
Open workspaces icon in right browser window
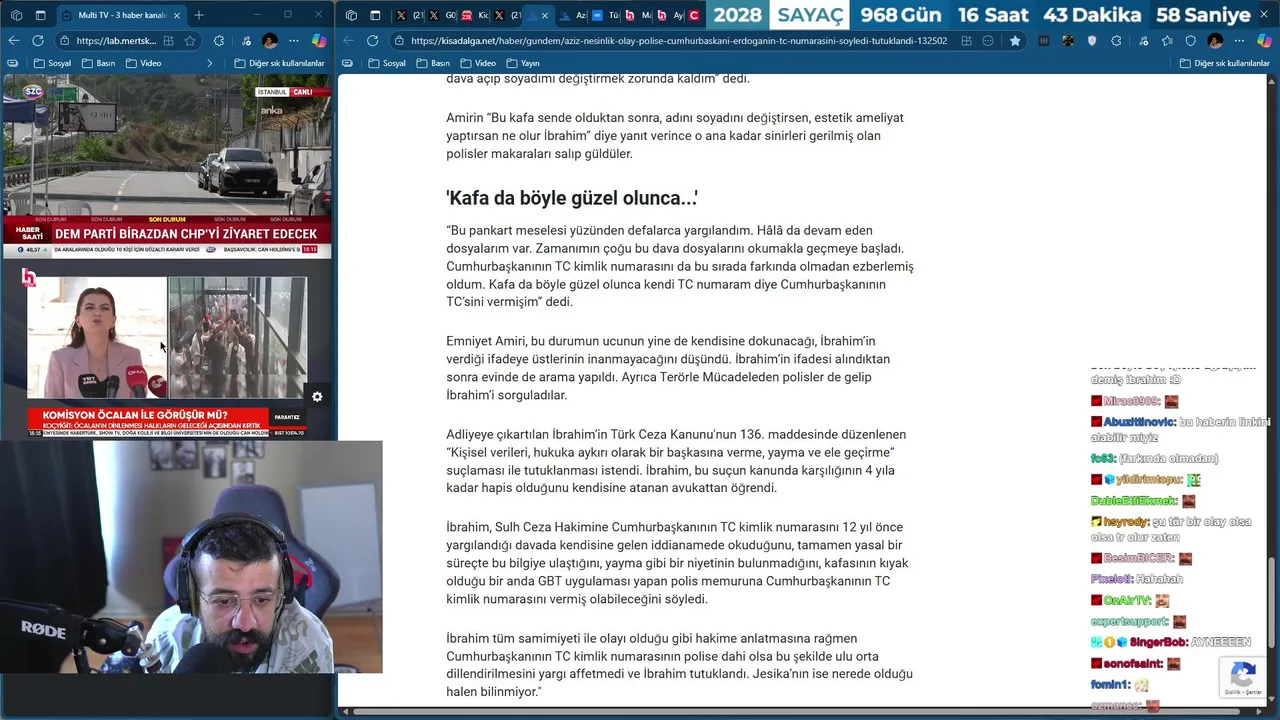pyautogui.click(x=350, y=15)
